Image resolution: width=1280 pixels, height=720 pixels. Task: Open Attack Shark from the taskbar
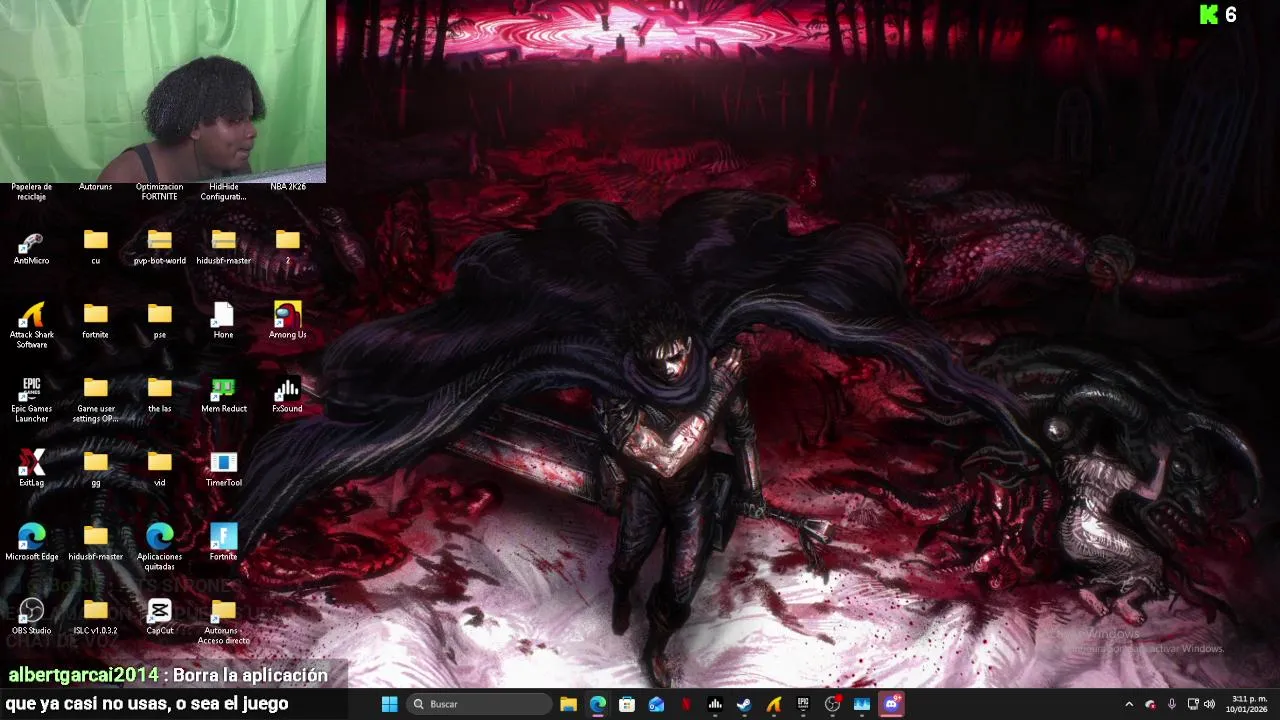click(774, 704)
